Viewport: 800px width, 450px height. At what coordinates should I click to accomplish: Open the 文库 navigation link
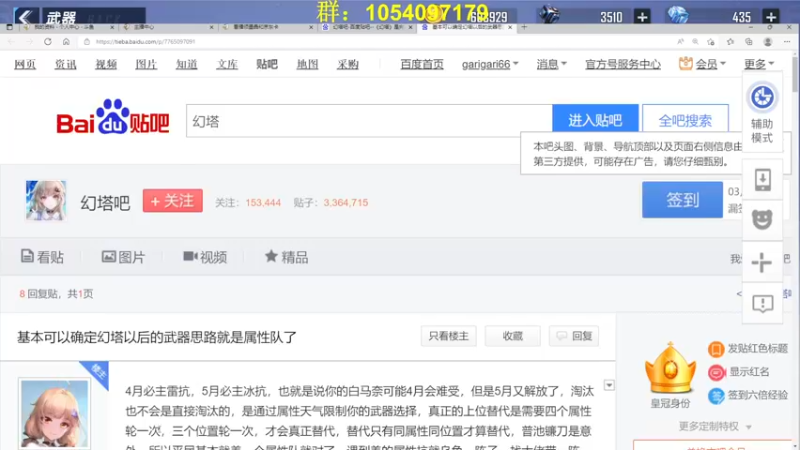227,64
